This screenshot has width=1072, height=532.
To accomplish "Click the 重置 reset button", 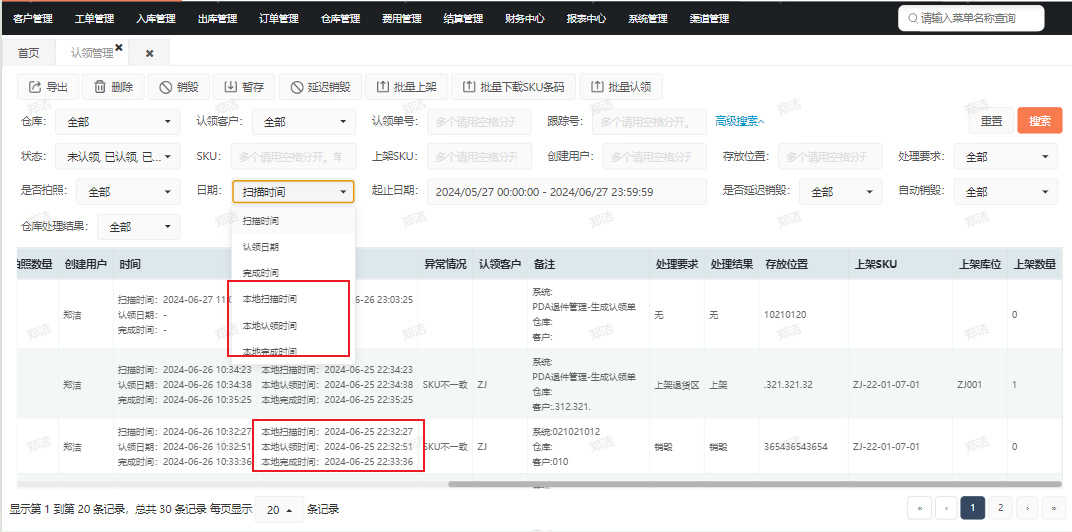I will click(991, 121).
